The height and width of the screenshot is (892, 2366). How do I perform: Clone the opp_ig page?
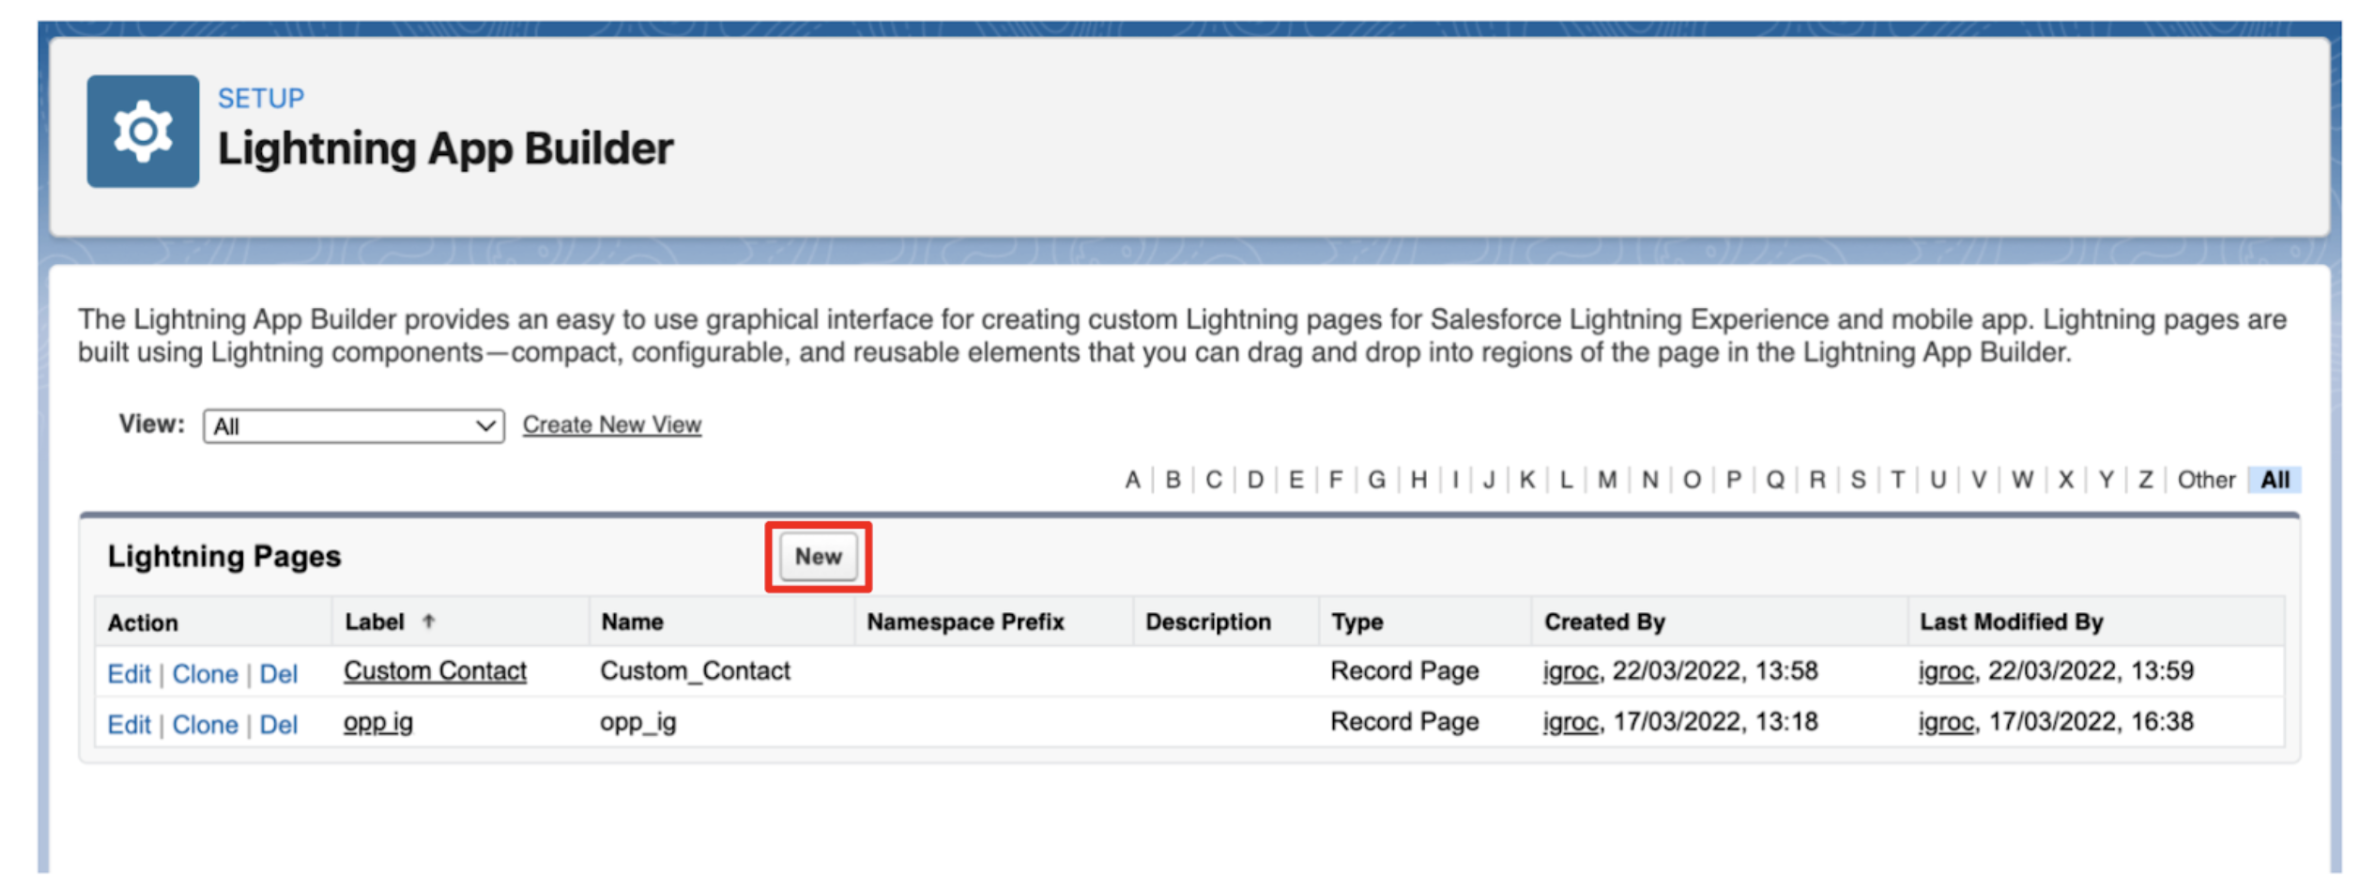click(x=205, y=725)
